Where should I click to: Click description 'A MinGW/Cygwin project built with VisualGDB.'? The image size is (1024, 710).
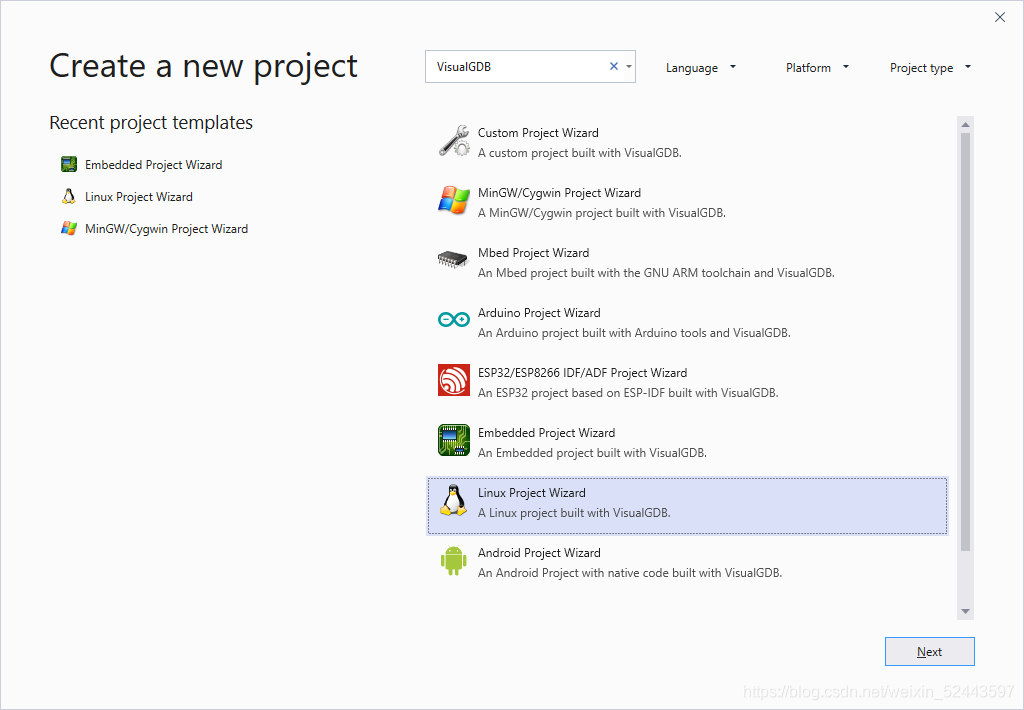click(602, 213)
